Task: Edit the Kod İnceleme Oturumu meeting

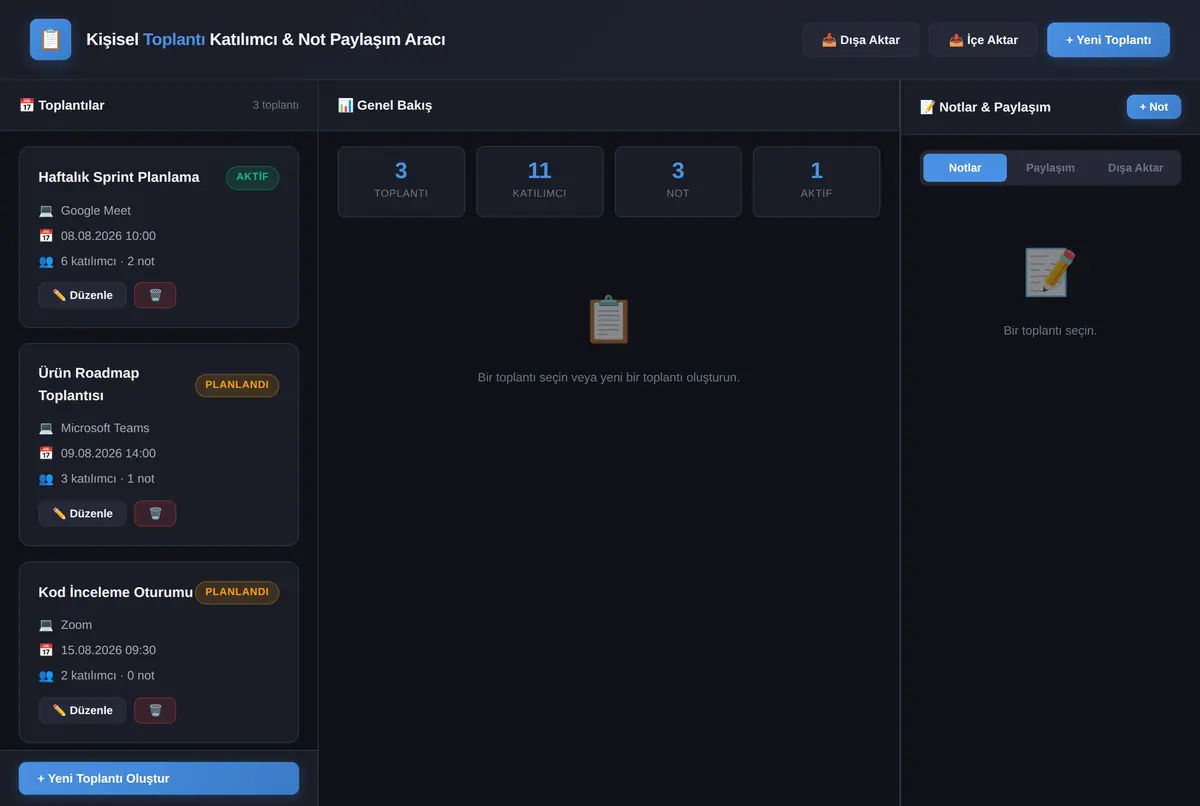Action: click(x=82, y=710)
